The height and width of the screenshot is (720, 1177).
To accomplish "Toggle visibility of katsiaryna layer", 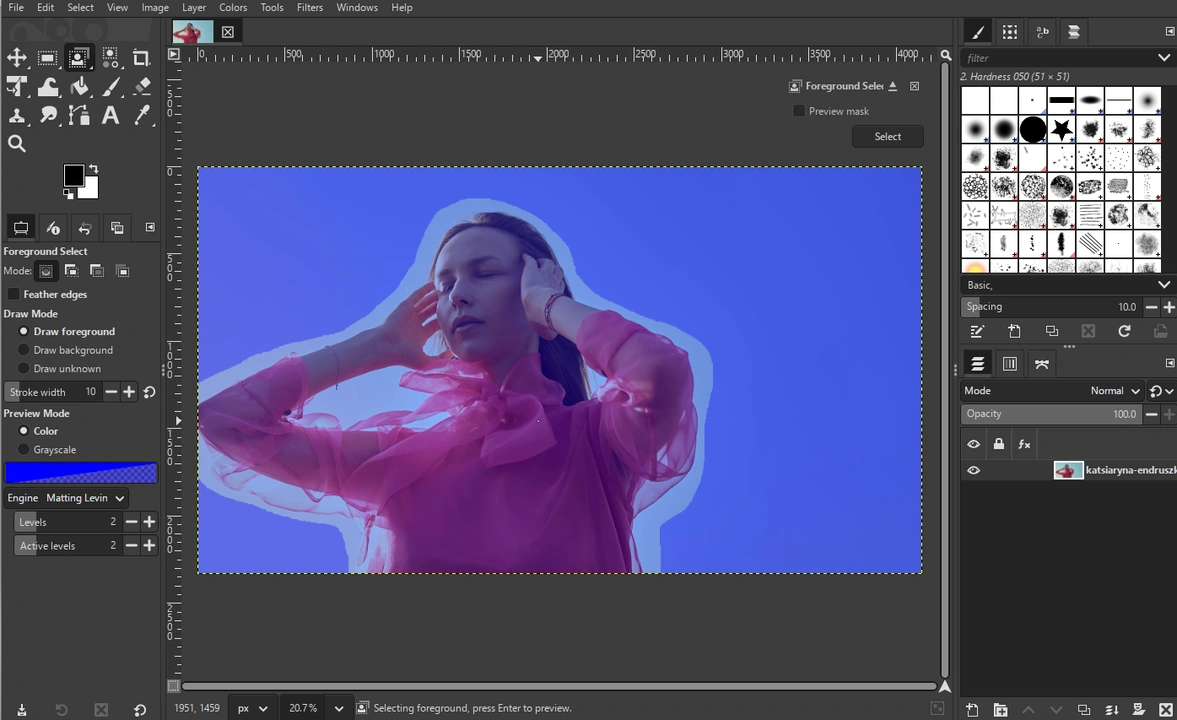I will tap(974, 470).
